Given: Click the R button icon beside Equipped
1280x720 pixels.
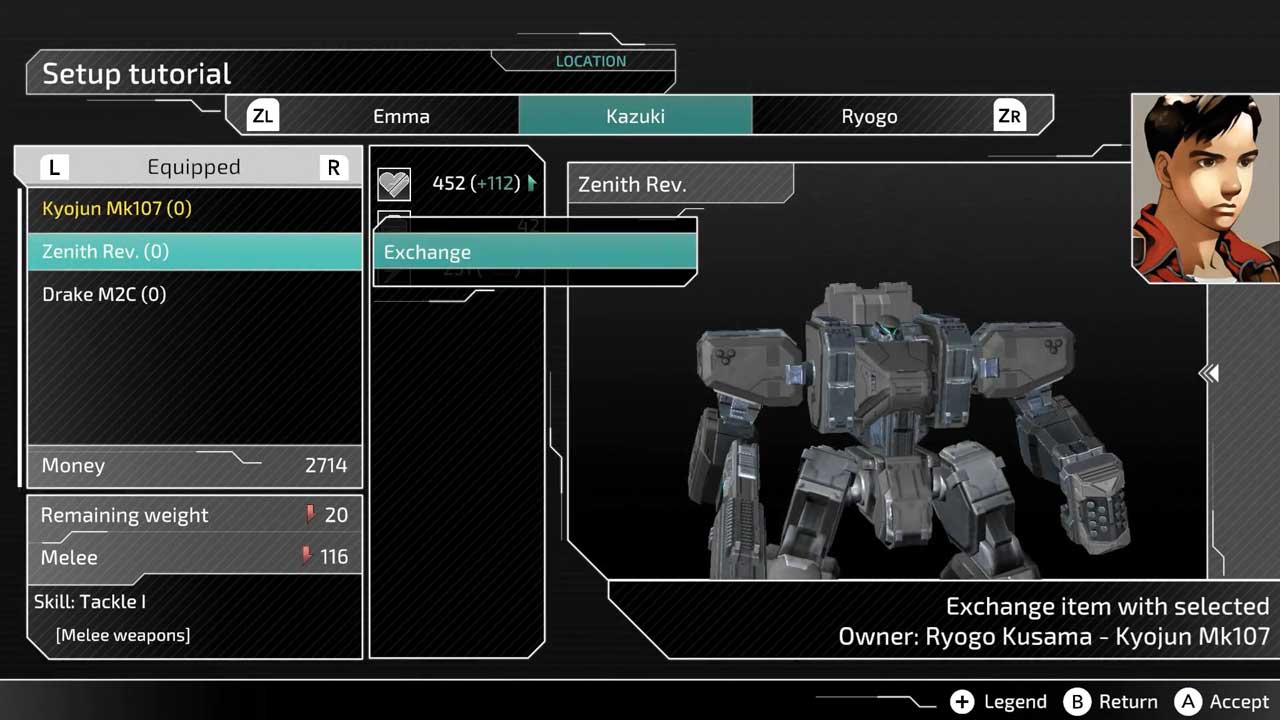Looking at the screenshot, I should (333, 167).
